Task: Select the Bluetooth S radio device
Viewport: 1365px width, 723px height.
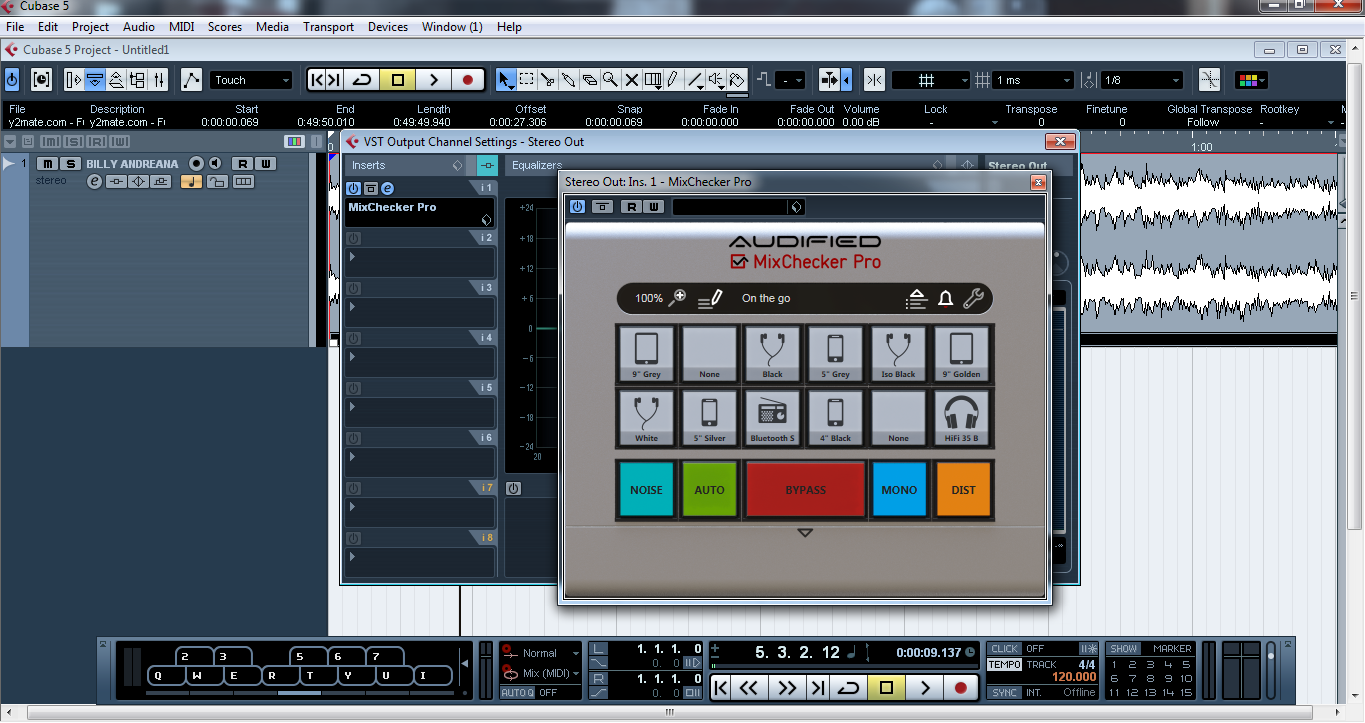Action: tap(772, 418)
